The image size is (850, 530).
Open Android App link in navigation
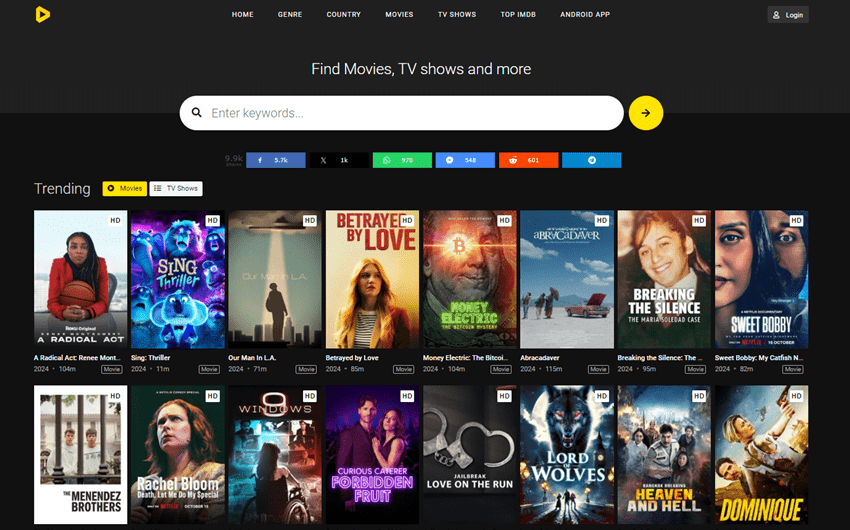tap(585, 15)
